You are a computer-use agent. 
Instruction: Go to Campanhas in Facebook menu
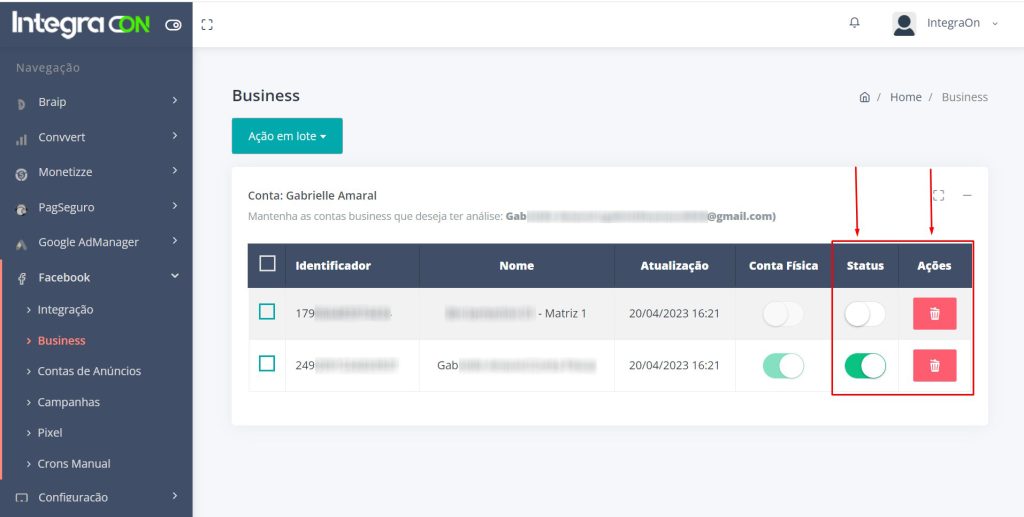pyautogui.click(x=68, y=402)
